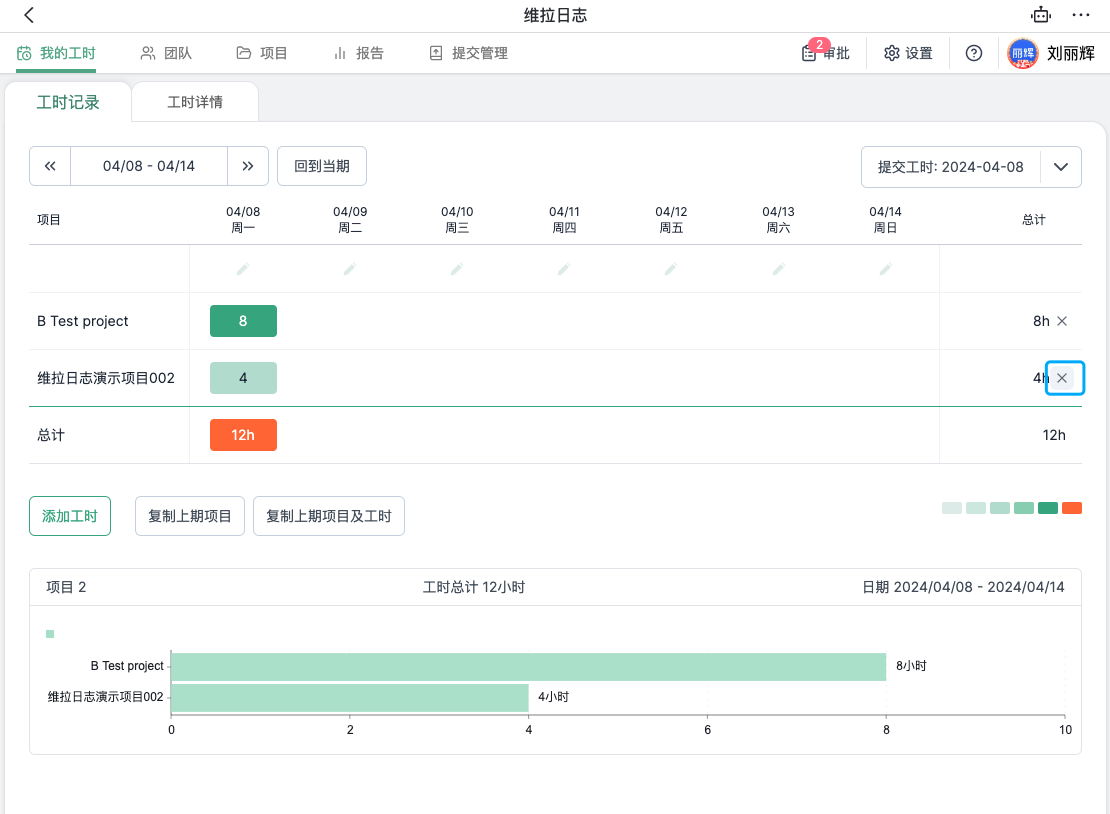The image size is (1110, 814).
Task: Open the 刘丽辉 user profile menu
Action: 1050,53
